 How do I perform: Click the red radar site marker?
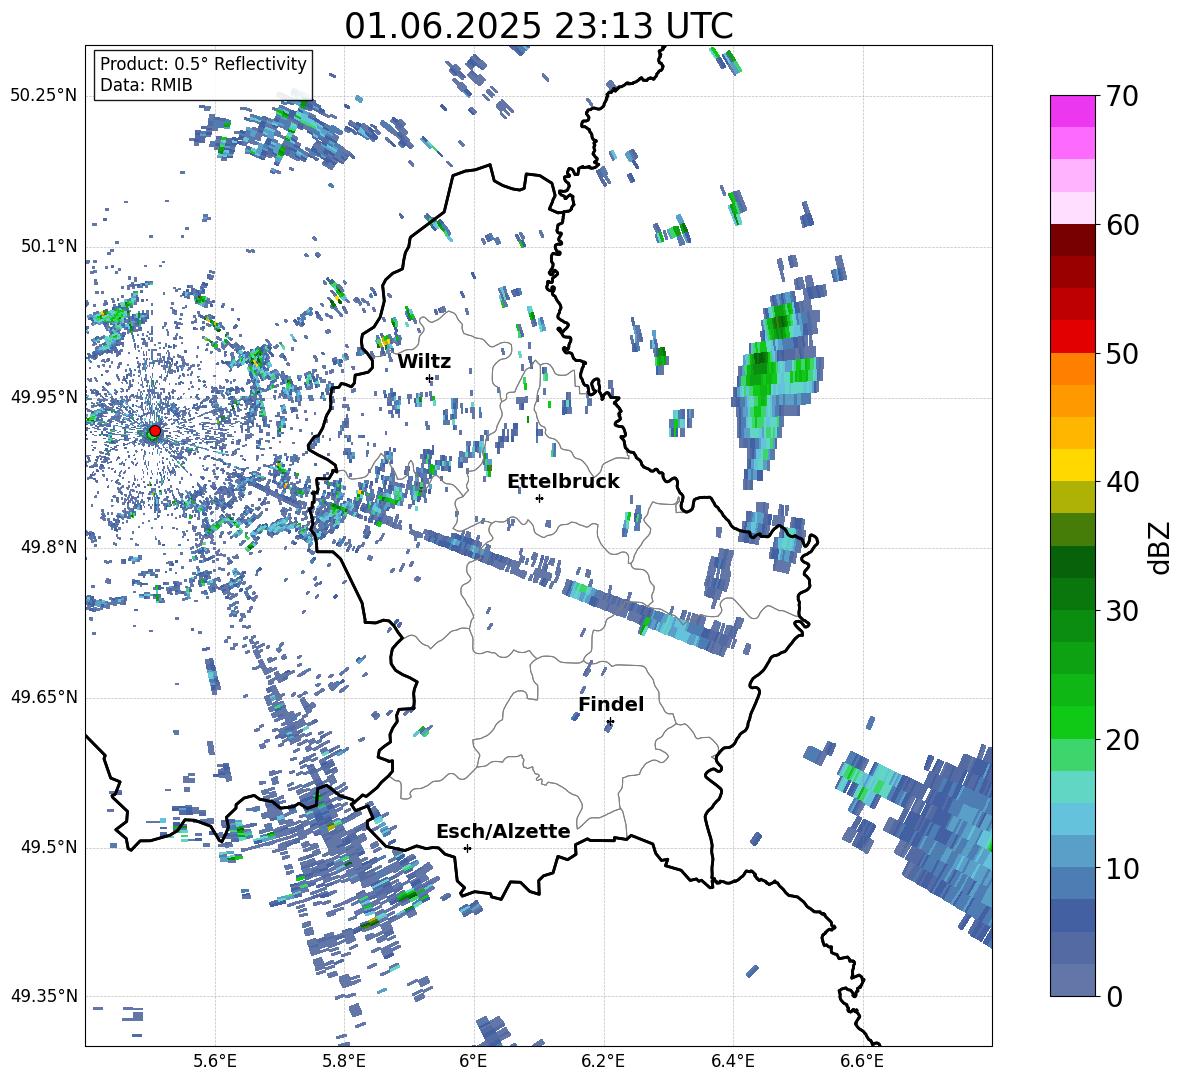point(155,431)
